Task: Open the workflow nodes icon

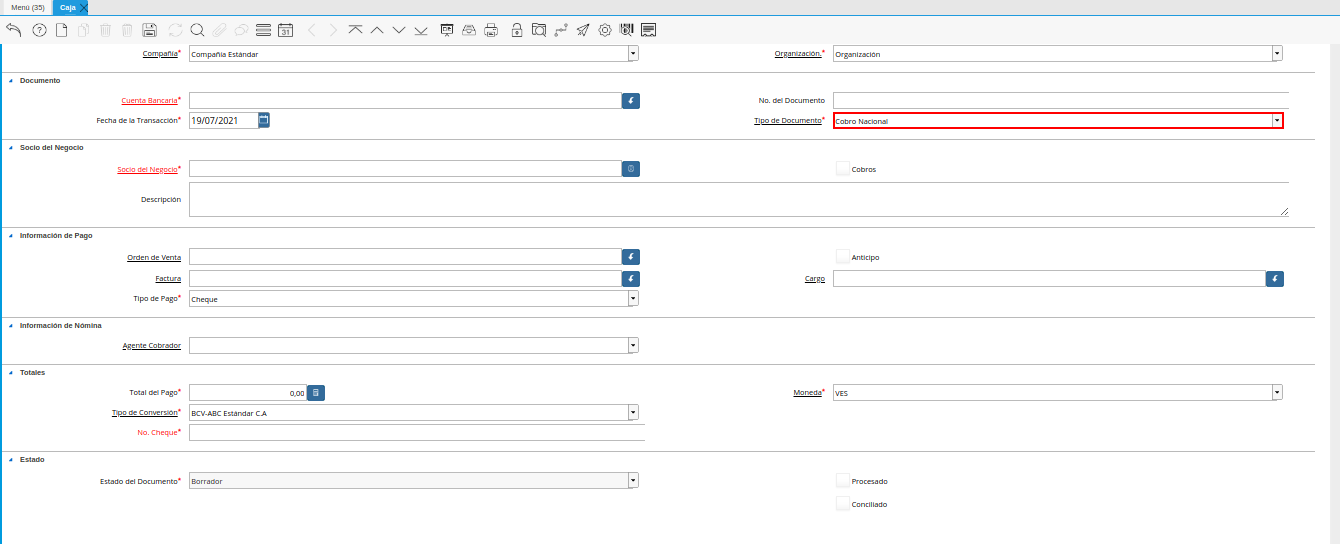Action: pos(561,30)
